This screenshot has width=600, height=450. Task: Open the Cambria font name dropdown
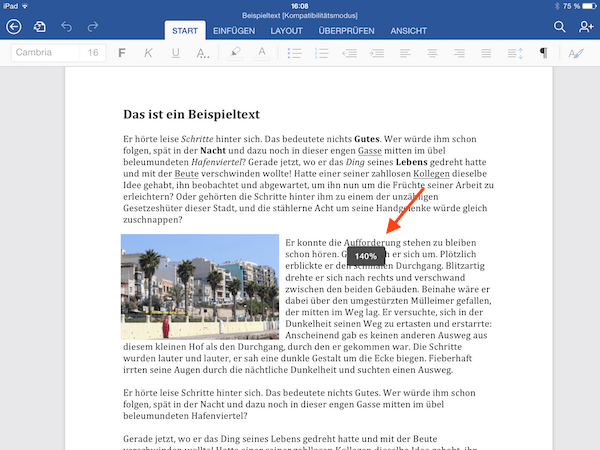(x=44, y=52)
